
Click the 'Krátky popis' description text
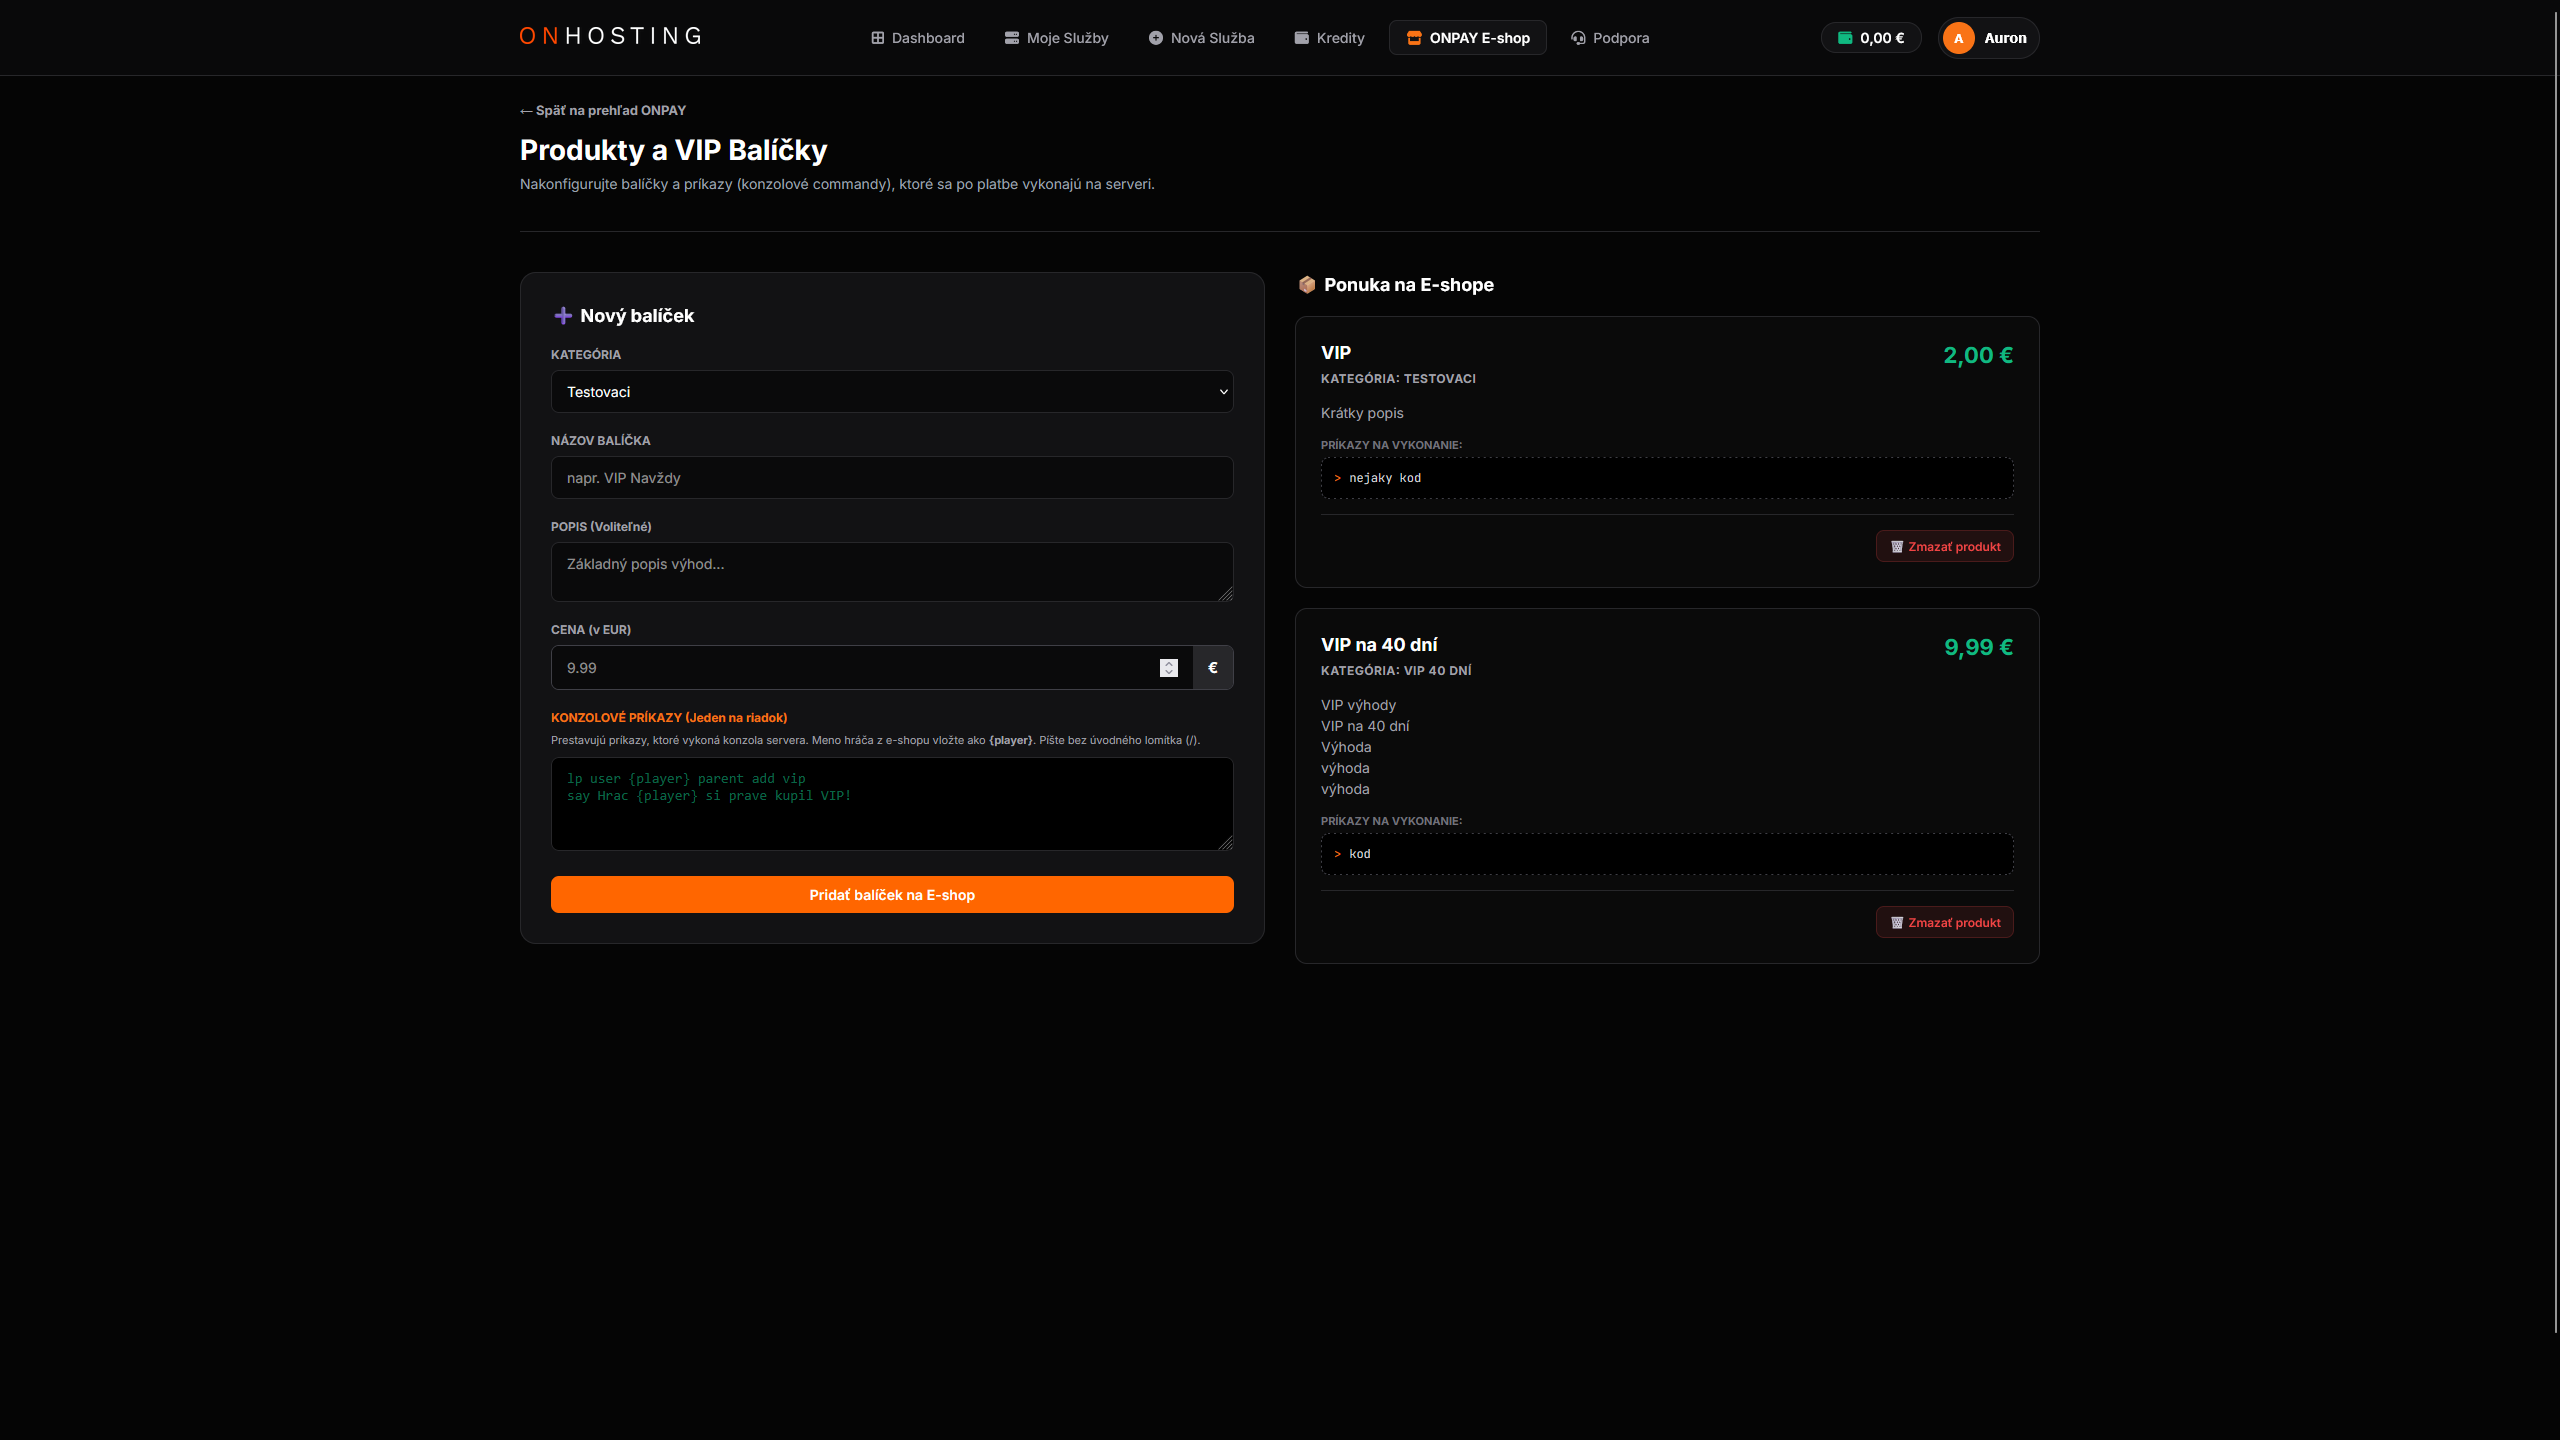[x=1362, y=413]
